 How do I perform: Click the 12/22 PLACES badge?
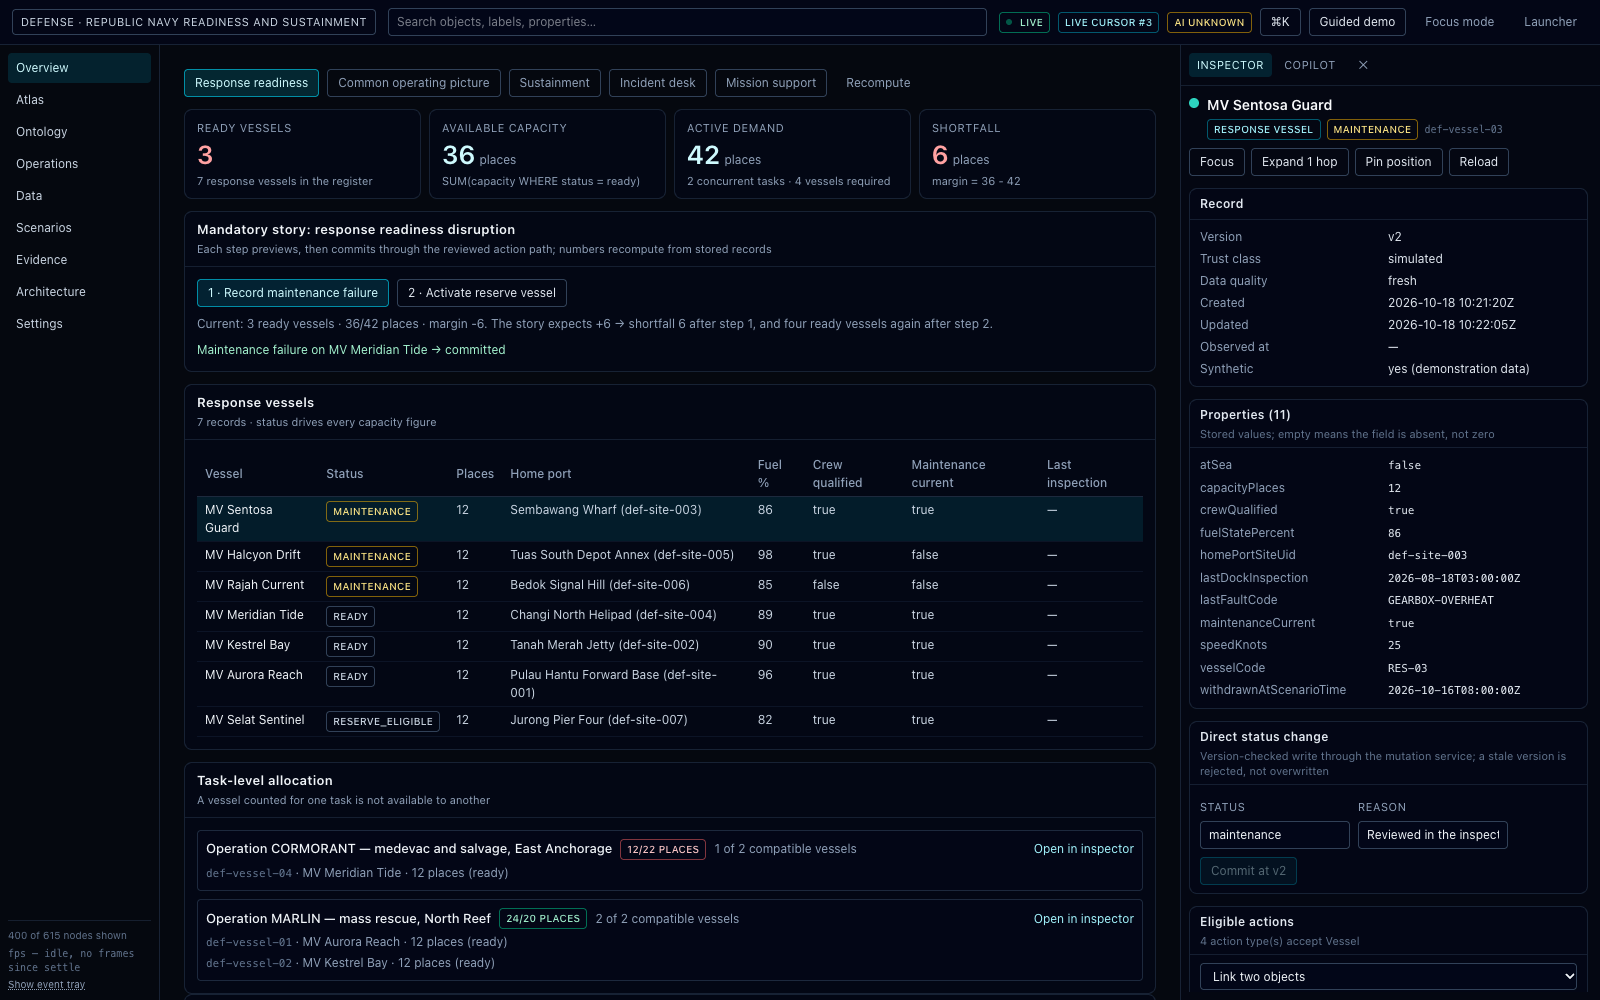(x=663, y=850)
